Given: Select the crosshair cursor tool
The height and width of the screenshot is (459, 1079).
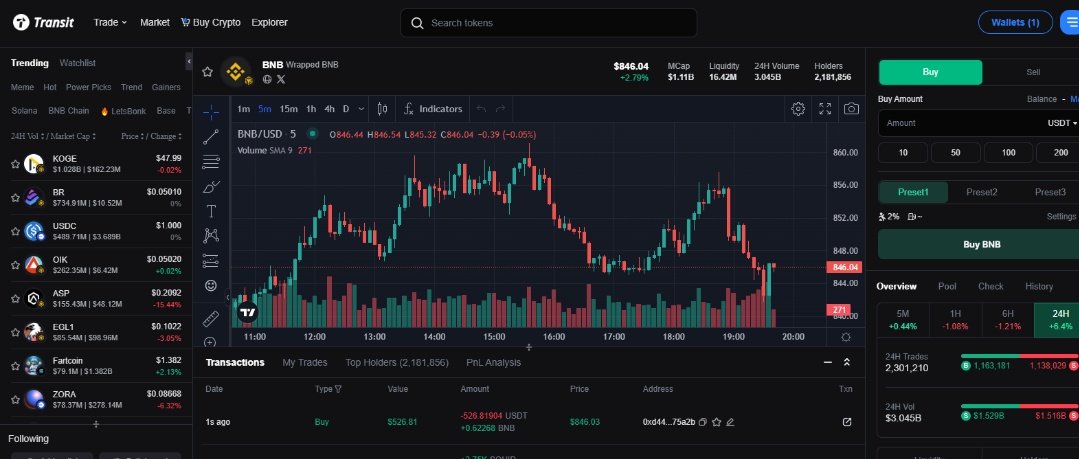Looking at the screenshot, I should pyautogui.click(x=211, y=112).
